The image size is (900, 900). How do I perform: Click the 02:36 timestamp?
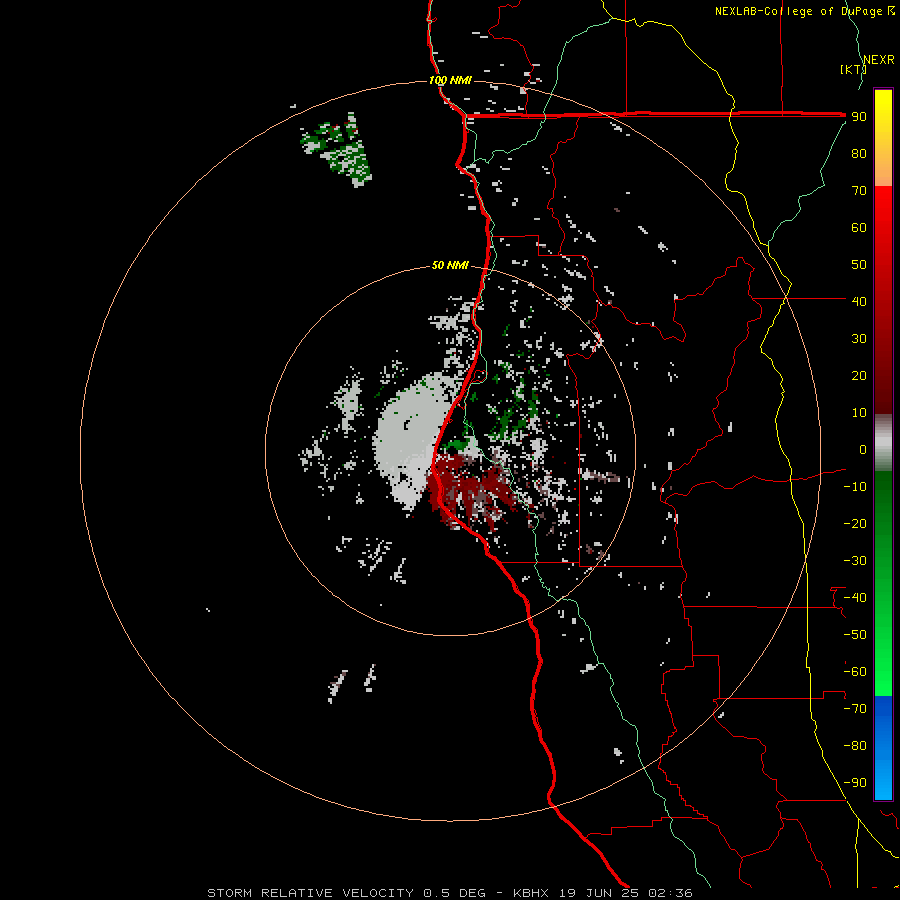[x=670, y=893]
